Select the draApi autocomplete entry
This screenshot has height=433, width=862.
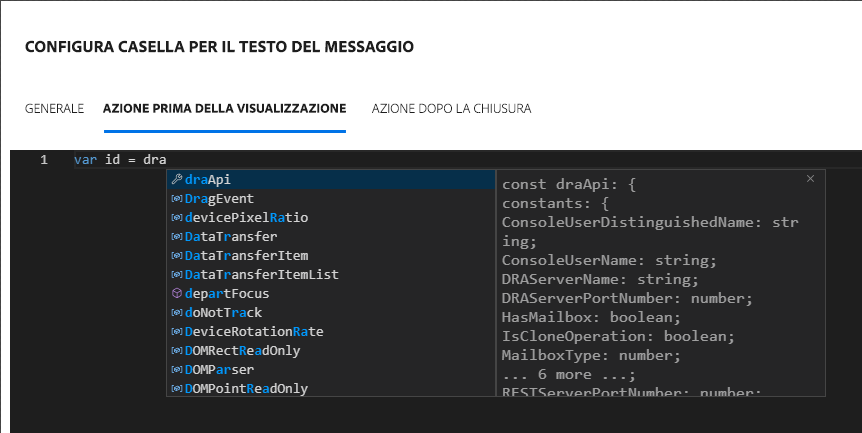tap(210, 180)
